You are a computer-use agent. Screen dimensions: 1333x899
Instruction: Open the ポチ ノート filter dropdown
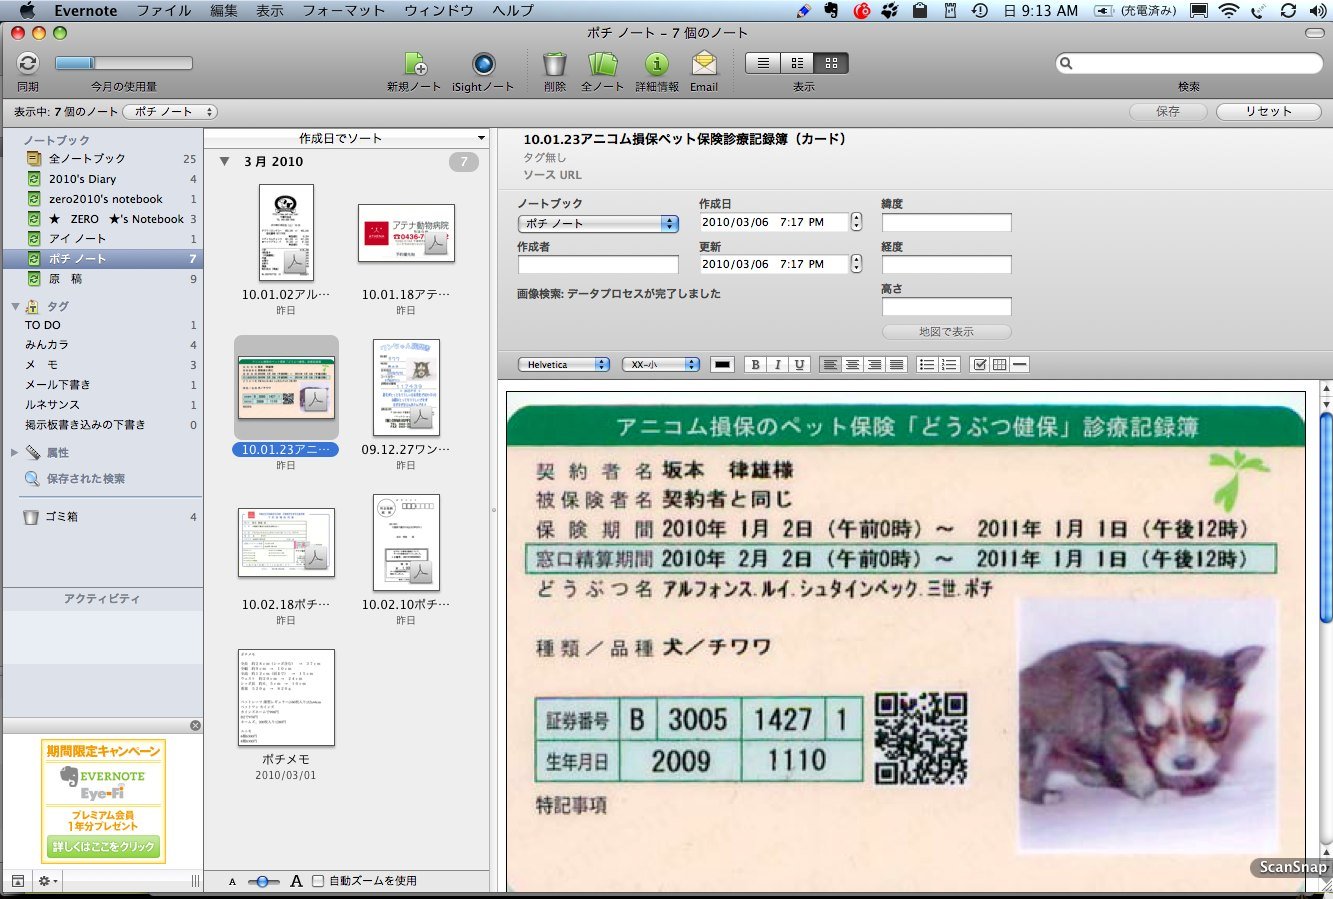click(x=170, y=112)
